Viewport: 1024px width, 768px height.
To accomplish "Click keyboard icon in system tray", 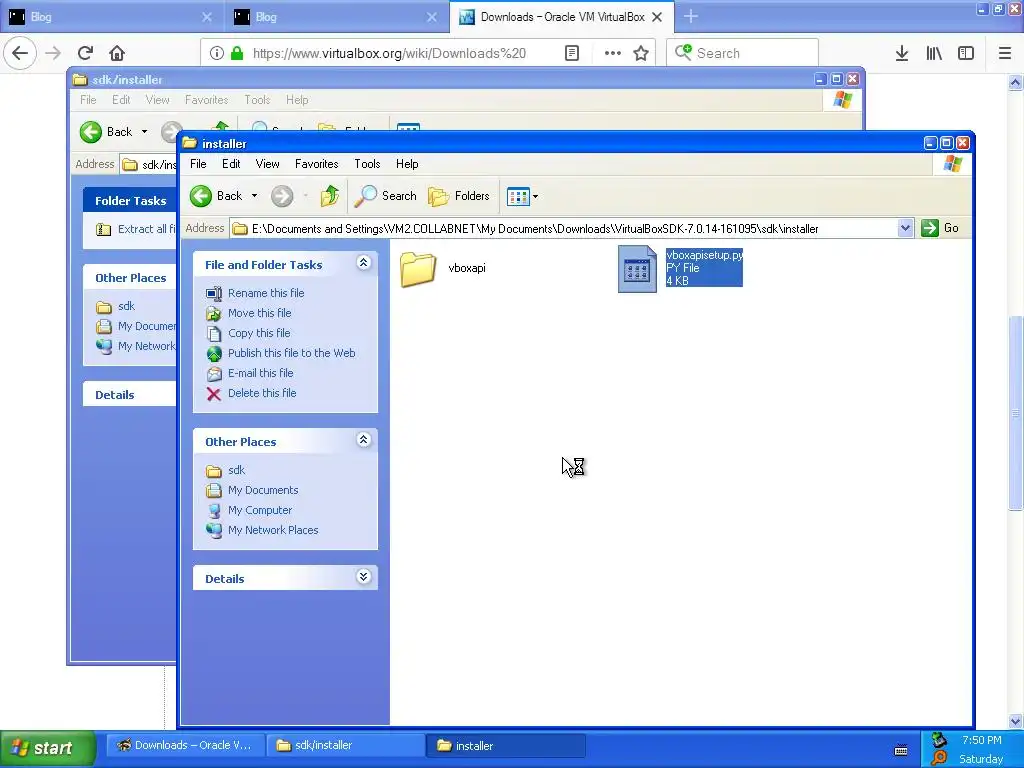I will (901, 750).
